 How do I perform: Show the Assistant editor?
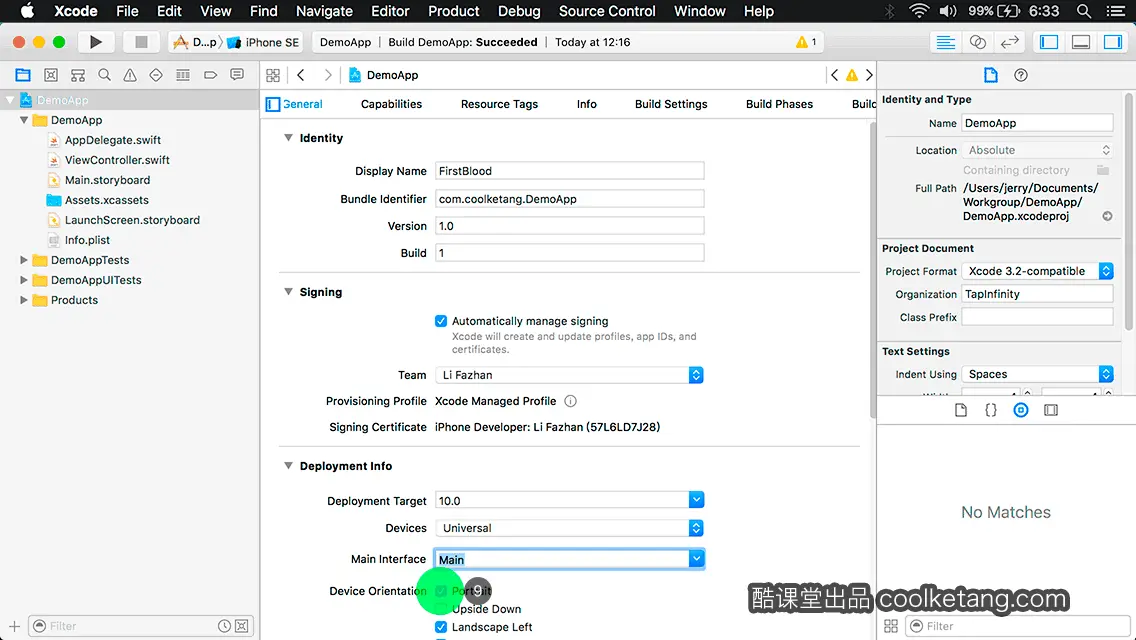point(977,42)
